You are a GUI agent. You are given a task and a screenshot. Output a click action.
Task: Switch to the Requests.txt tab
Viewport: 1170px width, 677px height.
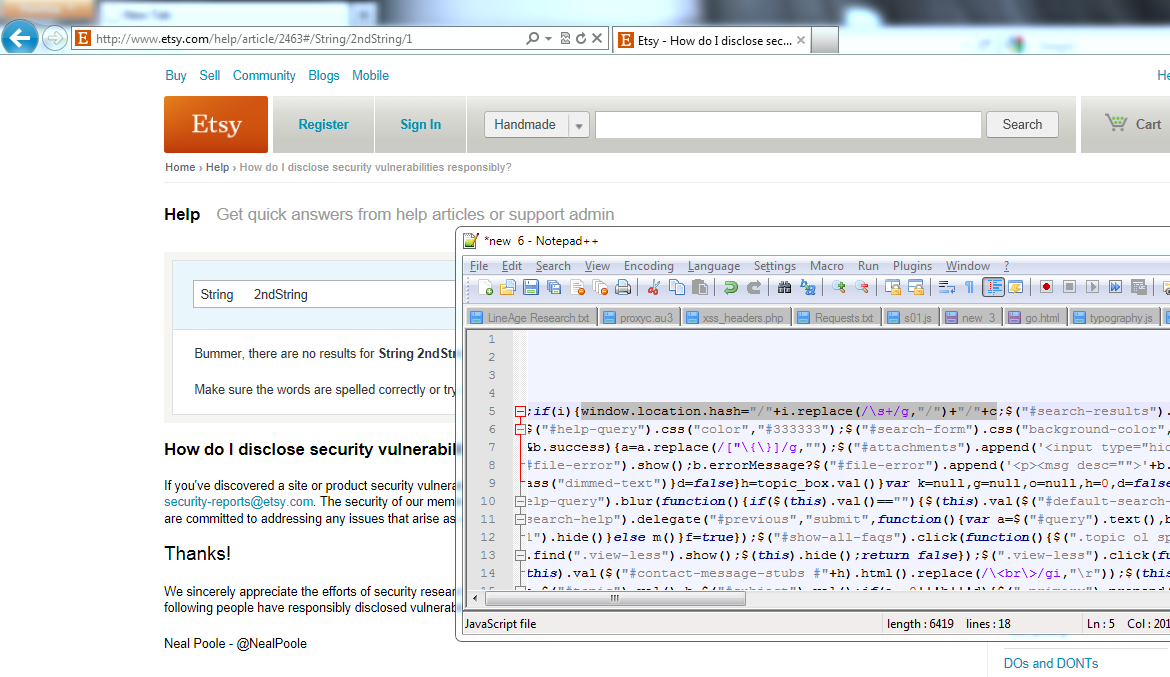click(836, 317)
